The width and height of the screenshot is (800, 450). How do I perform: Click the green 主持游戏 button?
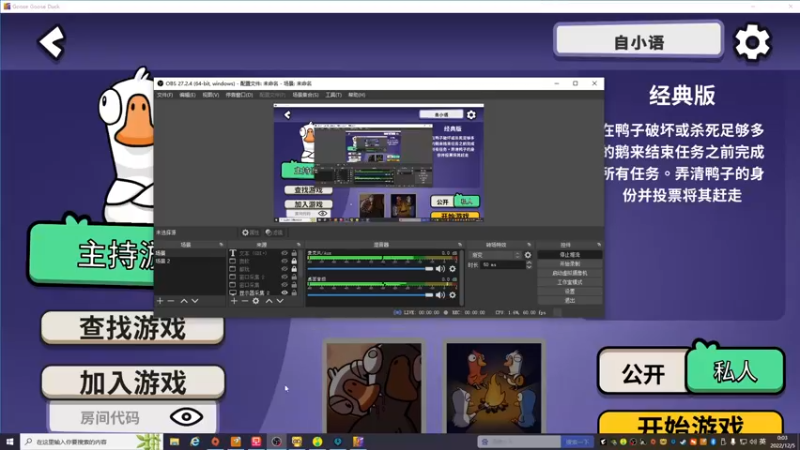click(93, 254)
